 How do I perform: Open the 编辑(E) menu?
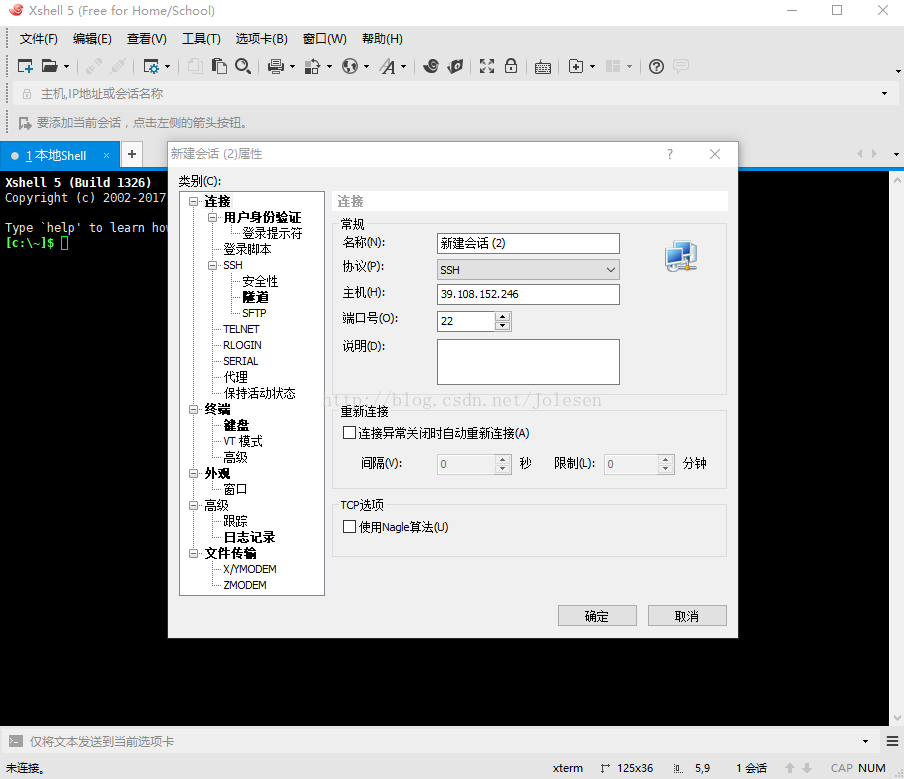point(92,39)
